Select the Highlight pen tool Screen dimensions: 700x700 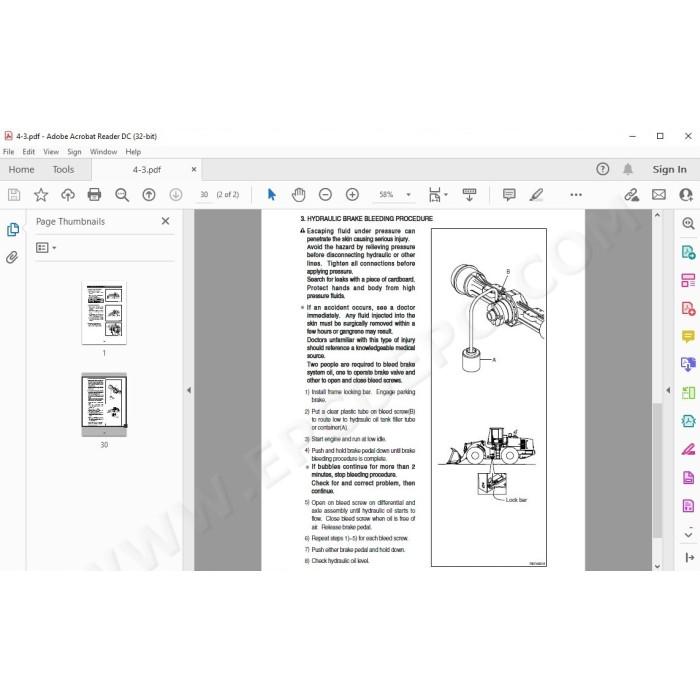(x=536, y=195)
